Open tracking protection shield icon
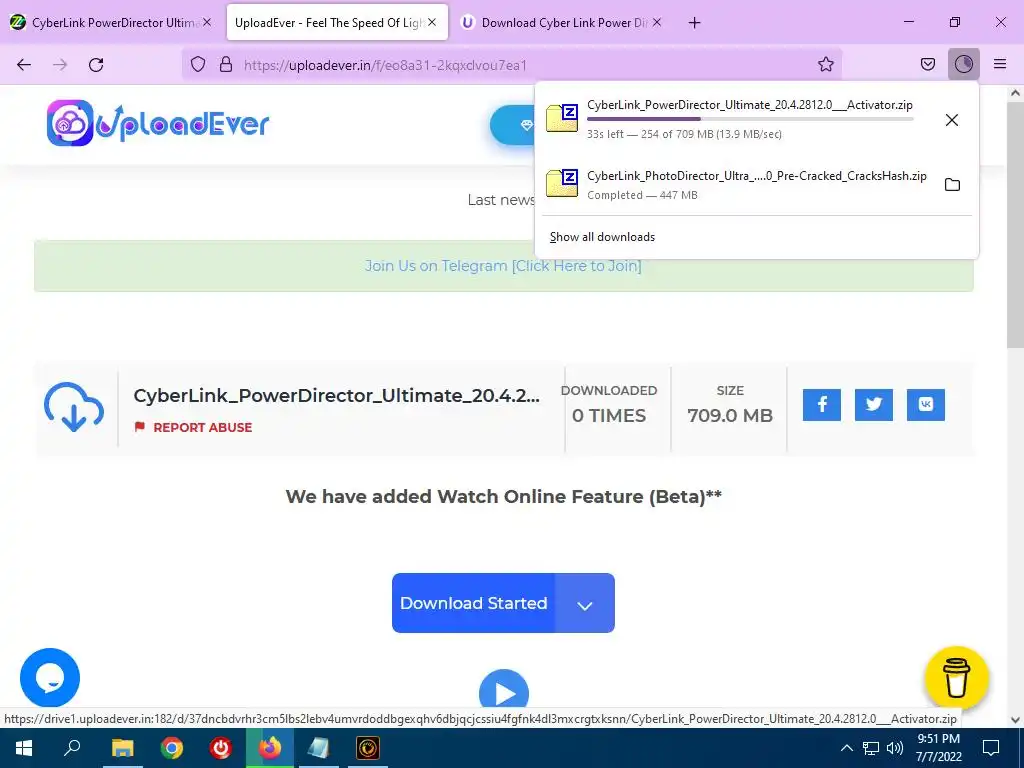This screenshot has width=1024, height=768. 198,64
